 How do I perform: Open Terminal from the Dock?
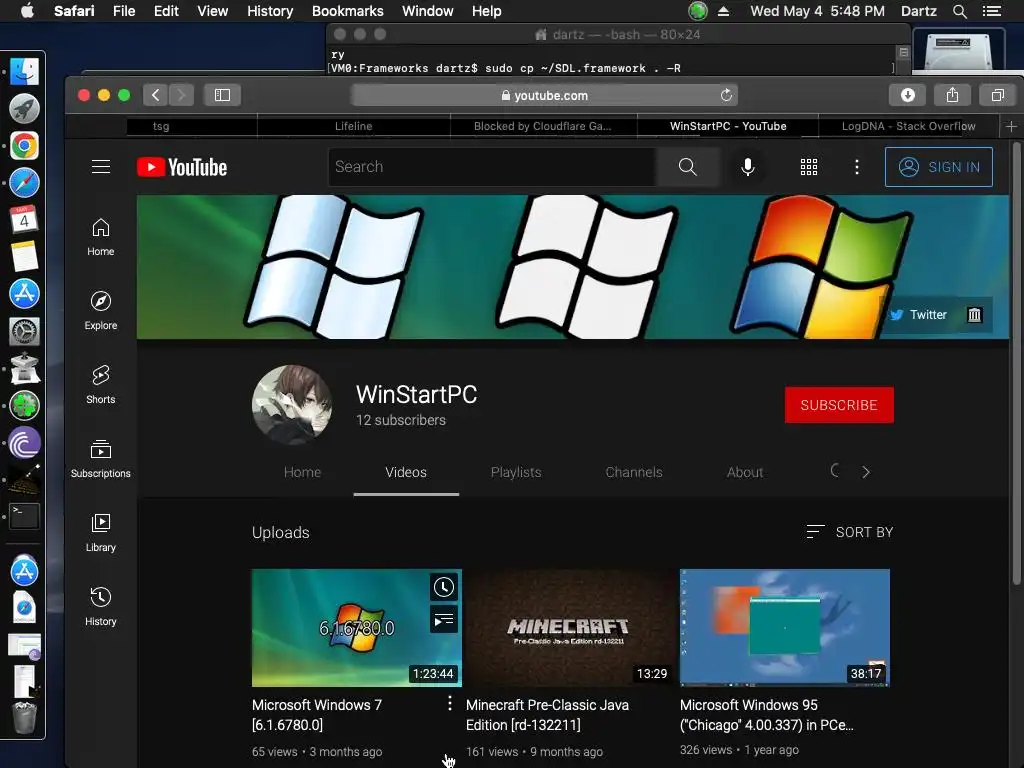24,517
